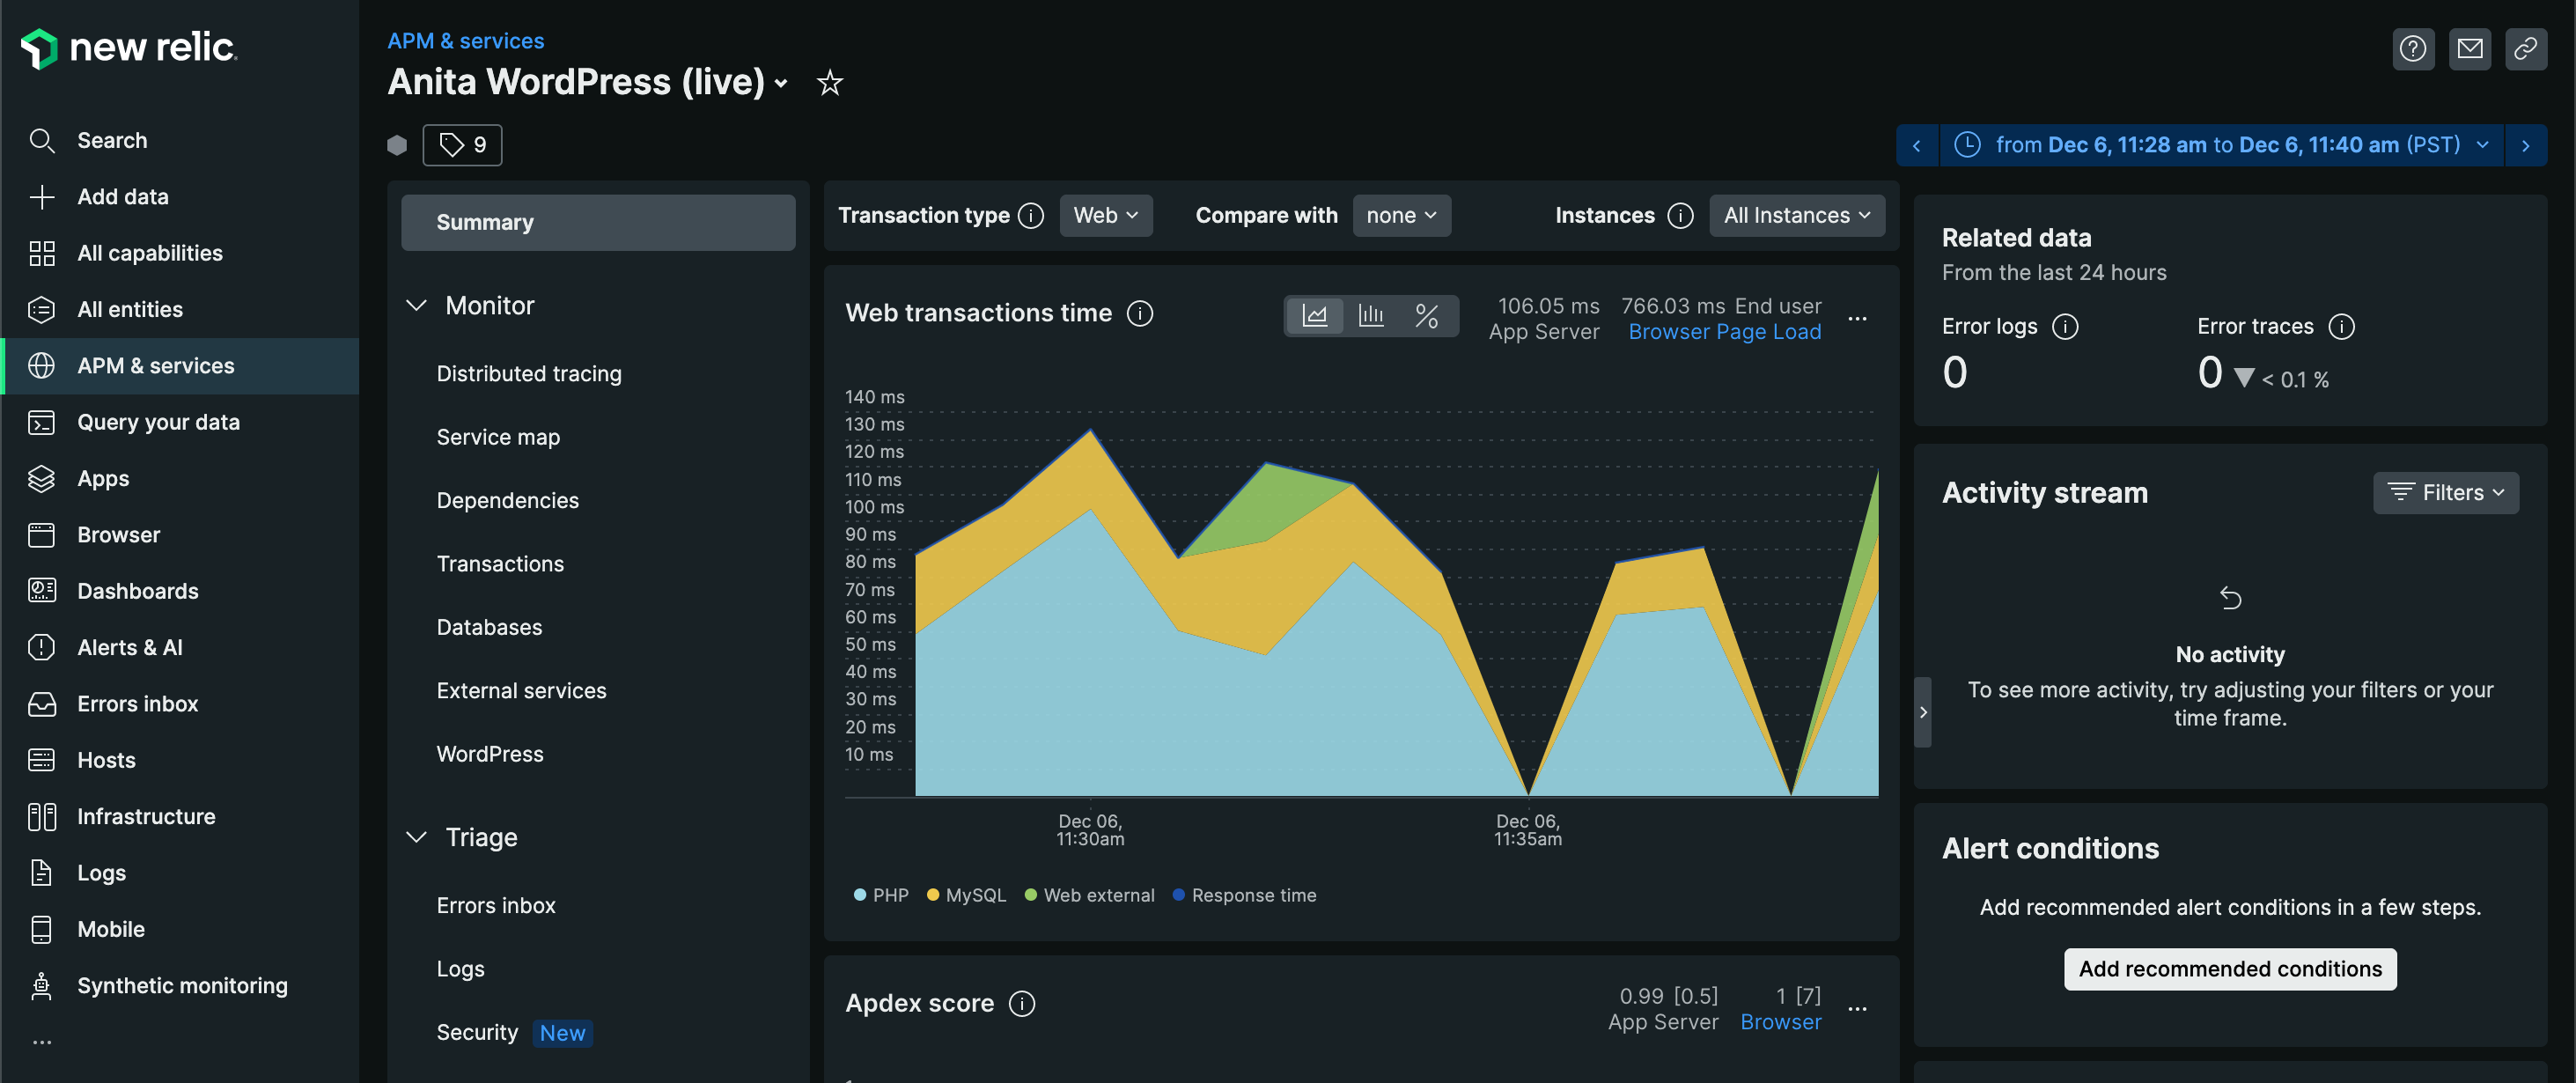Image resolution: width=2576 pixels, height=1083 pixels.
Task: Expand the All Instances dropdown
Action: pyautogui.click(x=1797, y=215)
